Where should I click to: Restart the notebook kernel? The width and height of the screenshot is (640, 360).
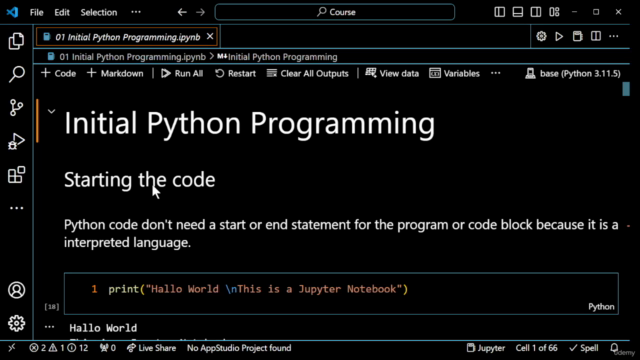pyautogui.click(x=236, y=73)
